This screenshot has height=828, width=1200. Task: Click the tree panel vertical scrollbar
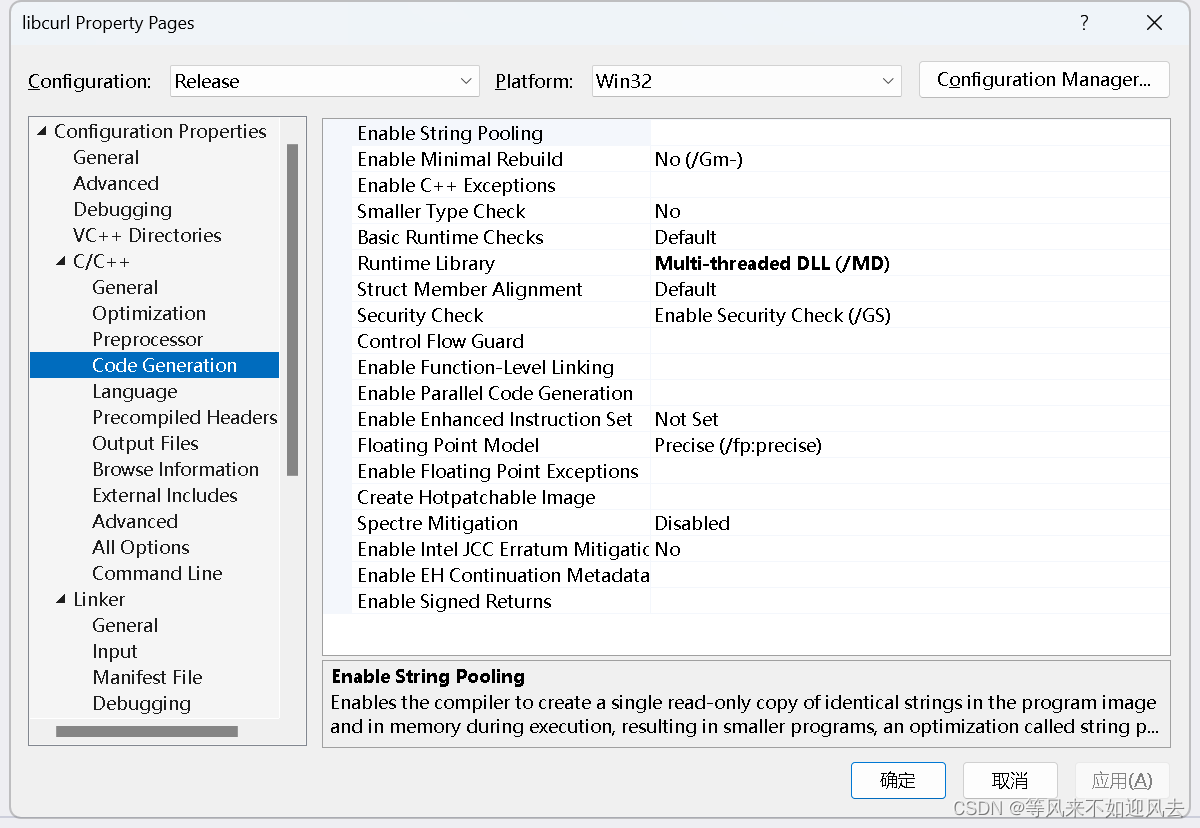pos(292,309)
